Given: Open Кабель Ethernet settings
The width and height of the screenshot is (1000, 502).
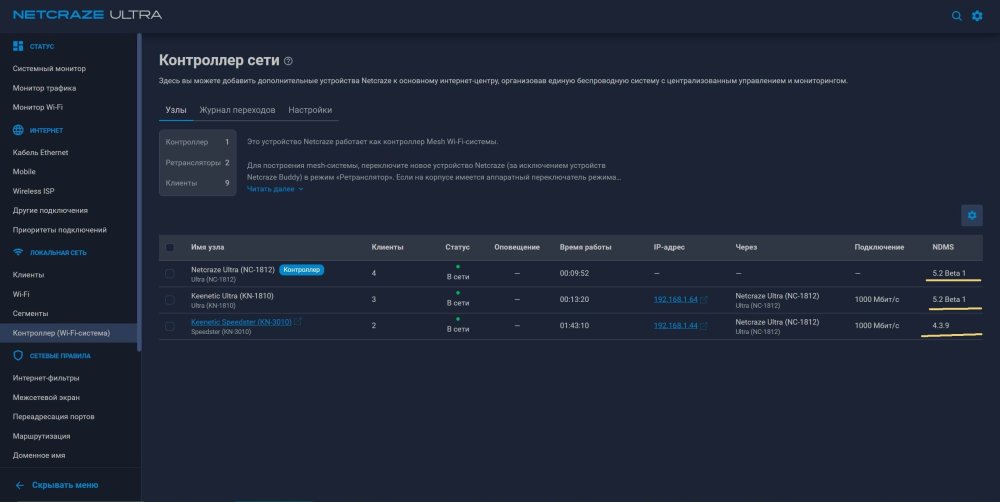Looking at the screenshot, I should tap(40, 152).
